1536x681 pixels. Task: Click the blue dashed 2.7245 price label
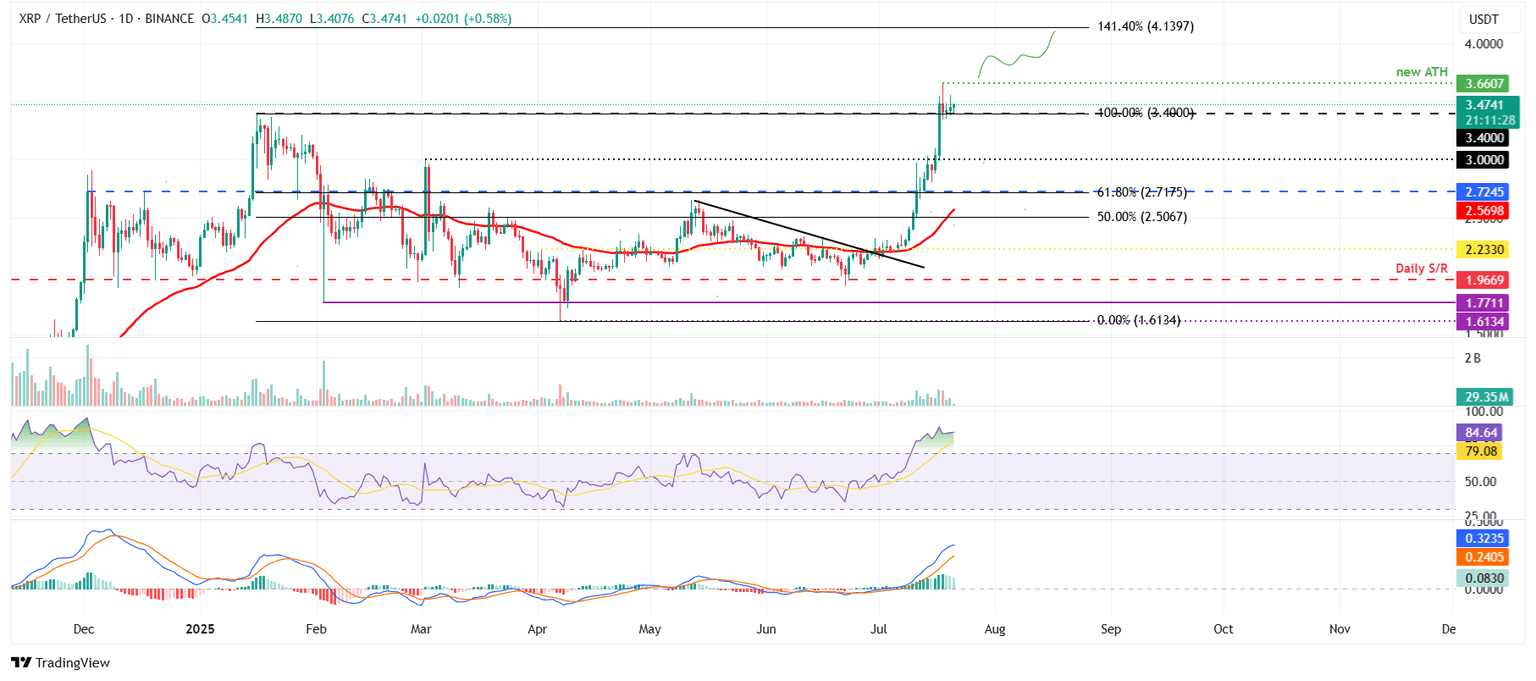coord(1483,189)
